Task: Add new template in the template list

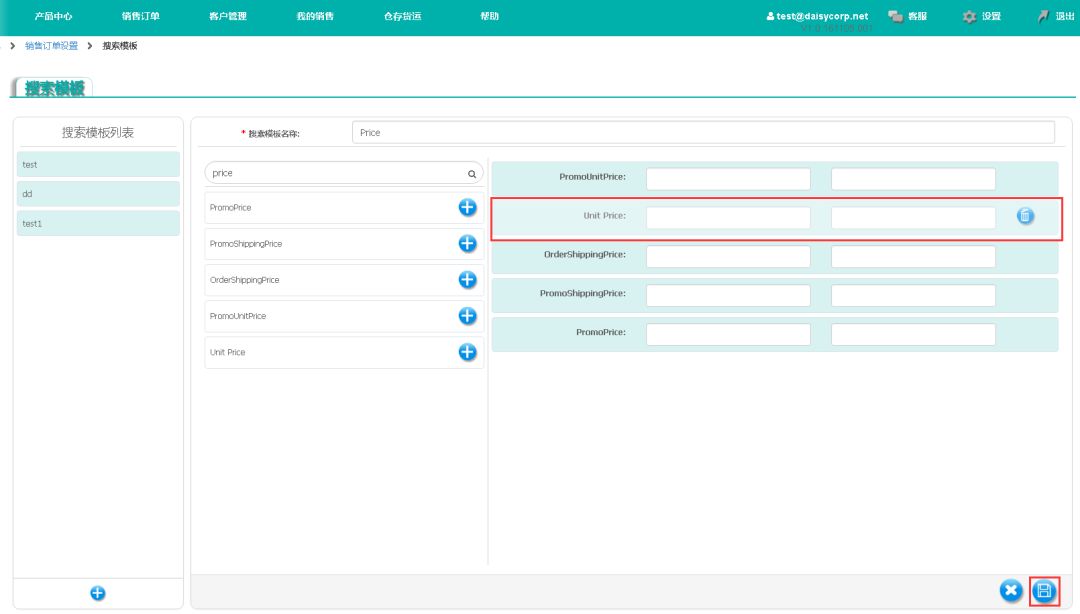Action: pyautogui.click(x=98, y=593)
